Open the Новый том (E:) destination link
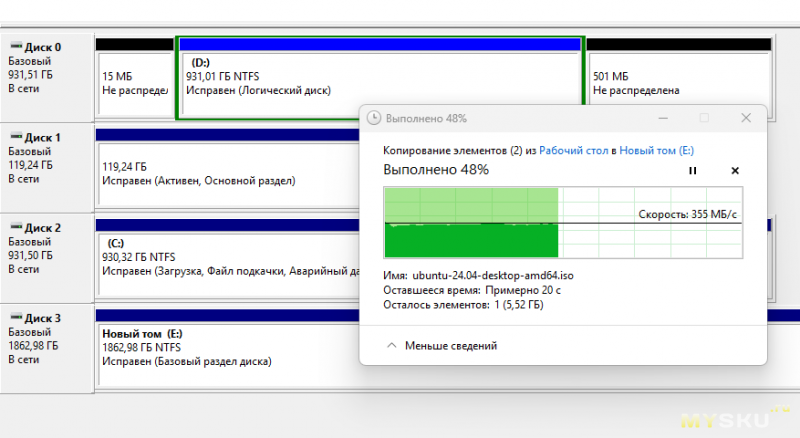 pos(657,150)
